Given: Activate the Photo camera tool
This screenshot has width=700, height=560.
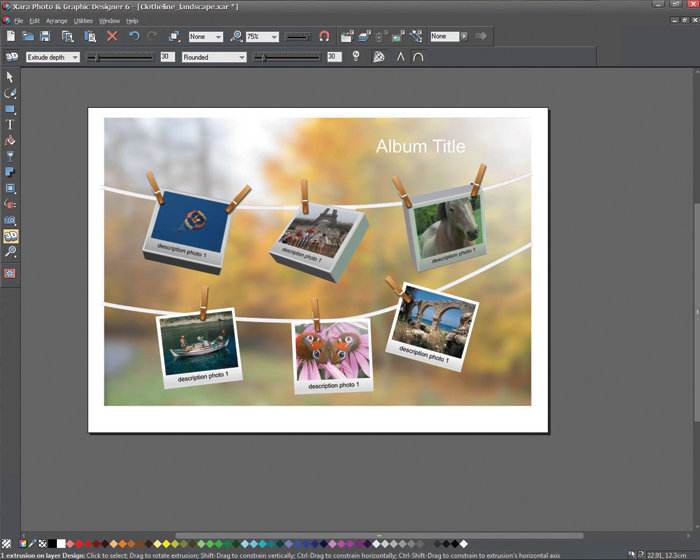Looking at the screenshot, I should 10,220.
